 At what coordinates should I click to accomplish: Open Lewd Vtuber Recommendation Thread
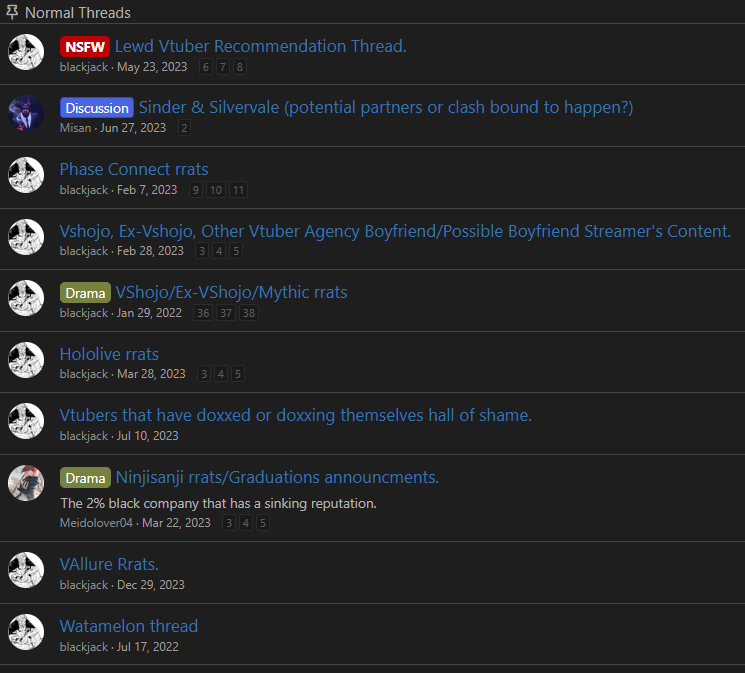click(261, 46)
